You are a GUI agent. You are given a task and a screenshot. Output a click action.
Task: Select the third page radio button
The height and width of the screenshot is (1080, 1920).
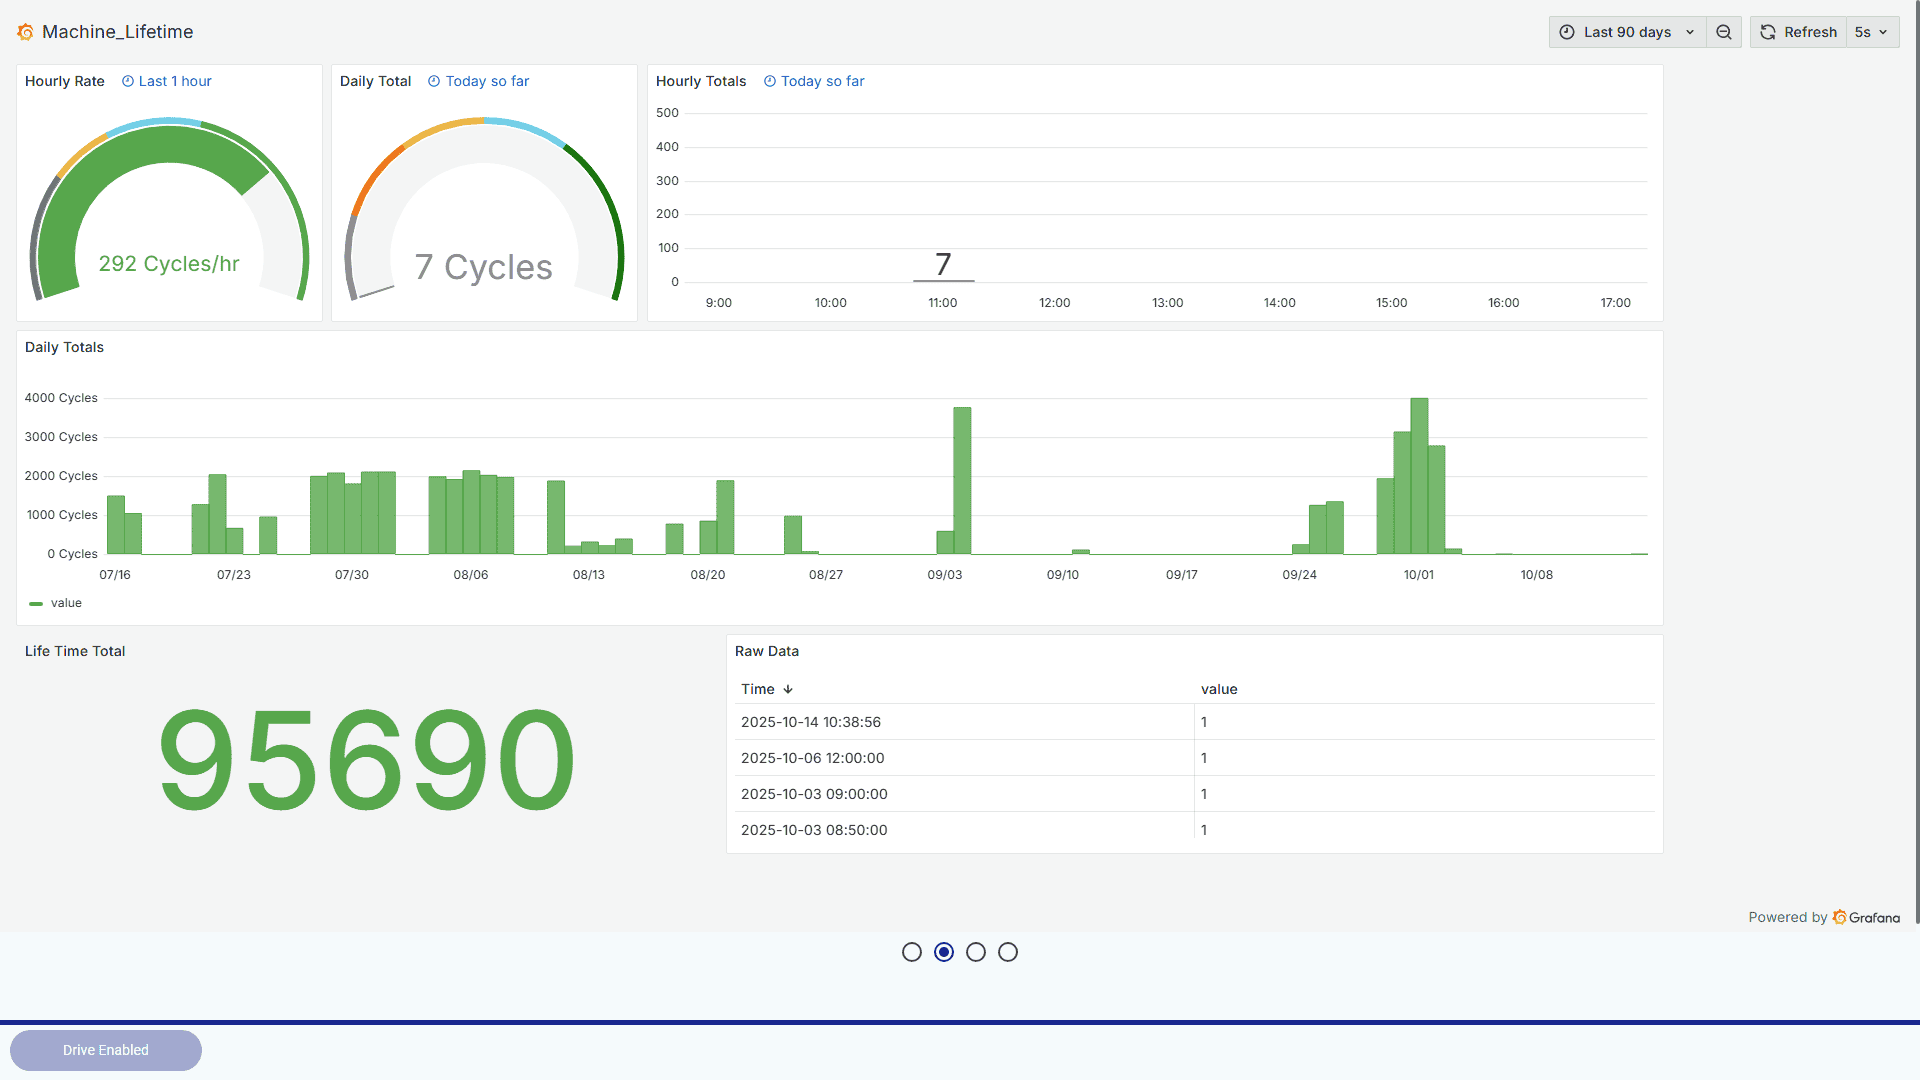pyautogui.click(x=976, y=952)
